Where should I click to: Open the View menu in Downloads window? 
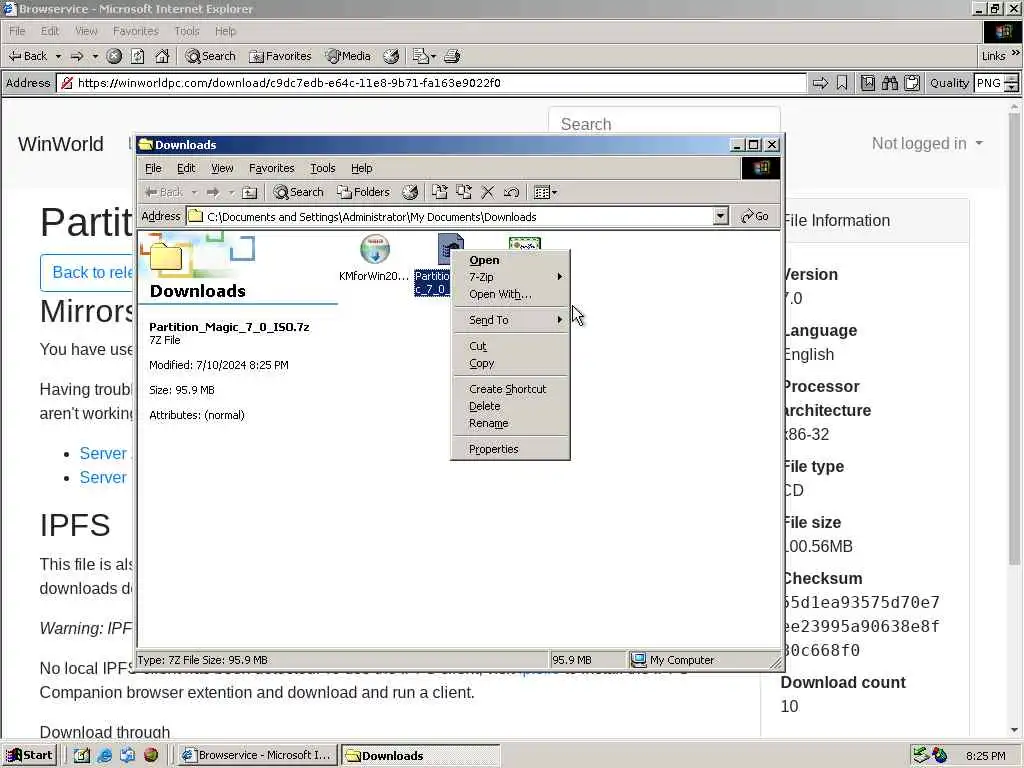tap(222, 168)
